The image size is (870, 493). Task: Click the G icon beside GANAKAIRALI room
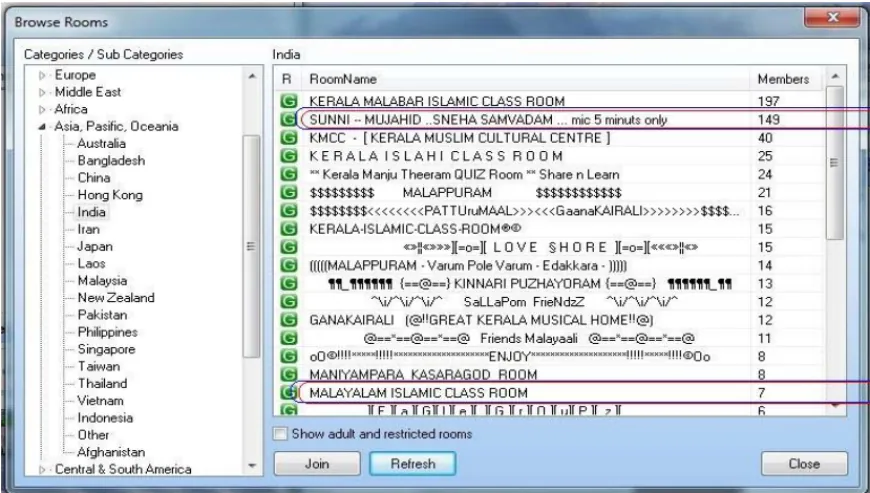pos(288,319)
